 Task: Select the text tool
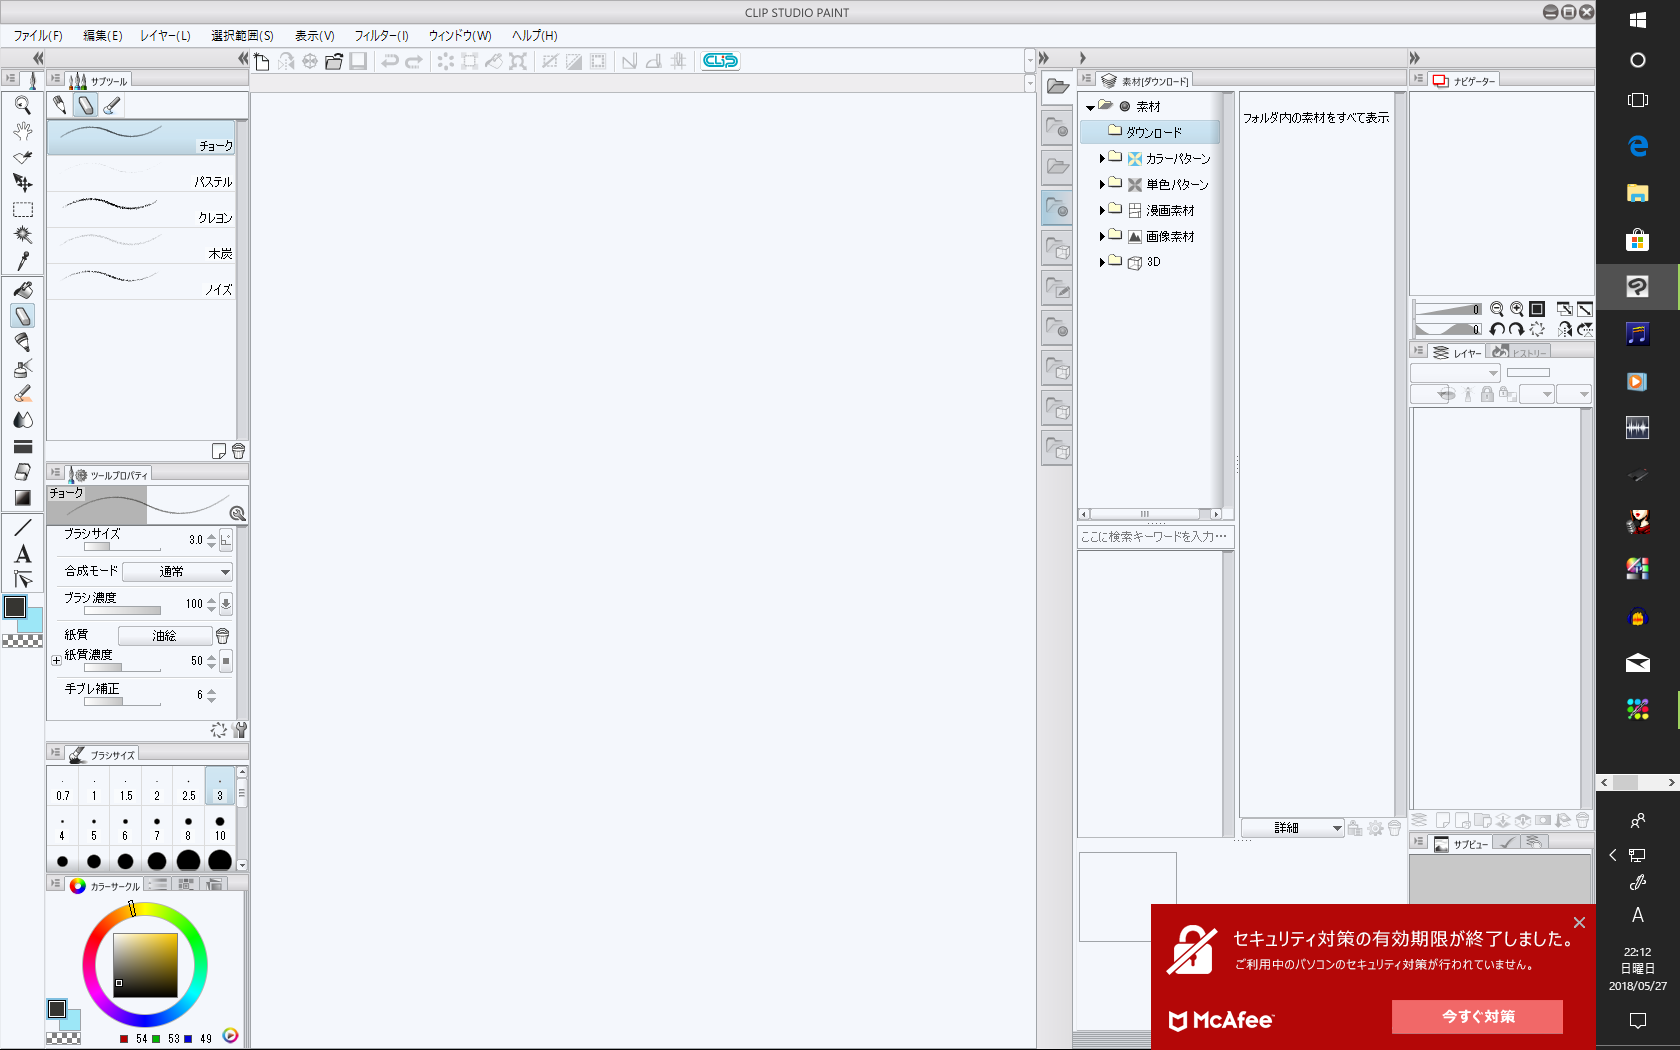(23, 554)
